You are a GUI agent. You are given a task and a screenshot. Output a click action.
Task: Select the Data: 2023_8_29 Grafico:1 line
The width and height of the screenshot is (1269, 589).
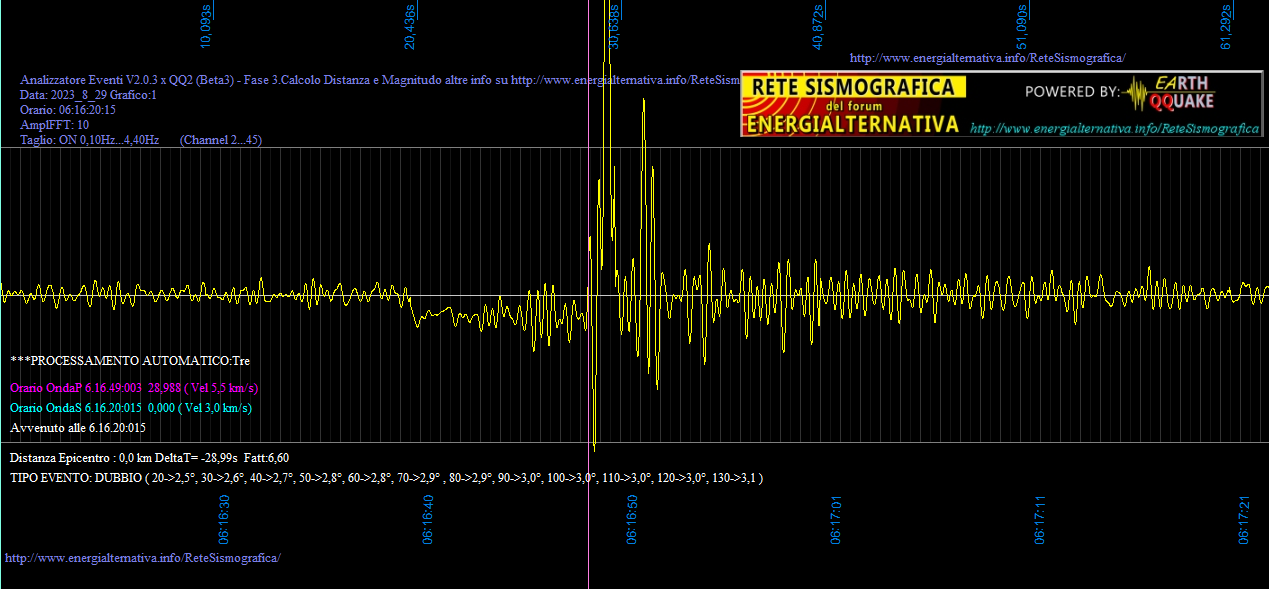[89, 95]
